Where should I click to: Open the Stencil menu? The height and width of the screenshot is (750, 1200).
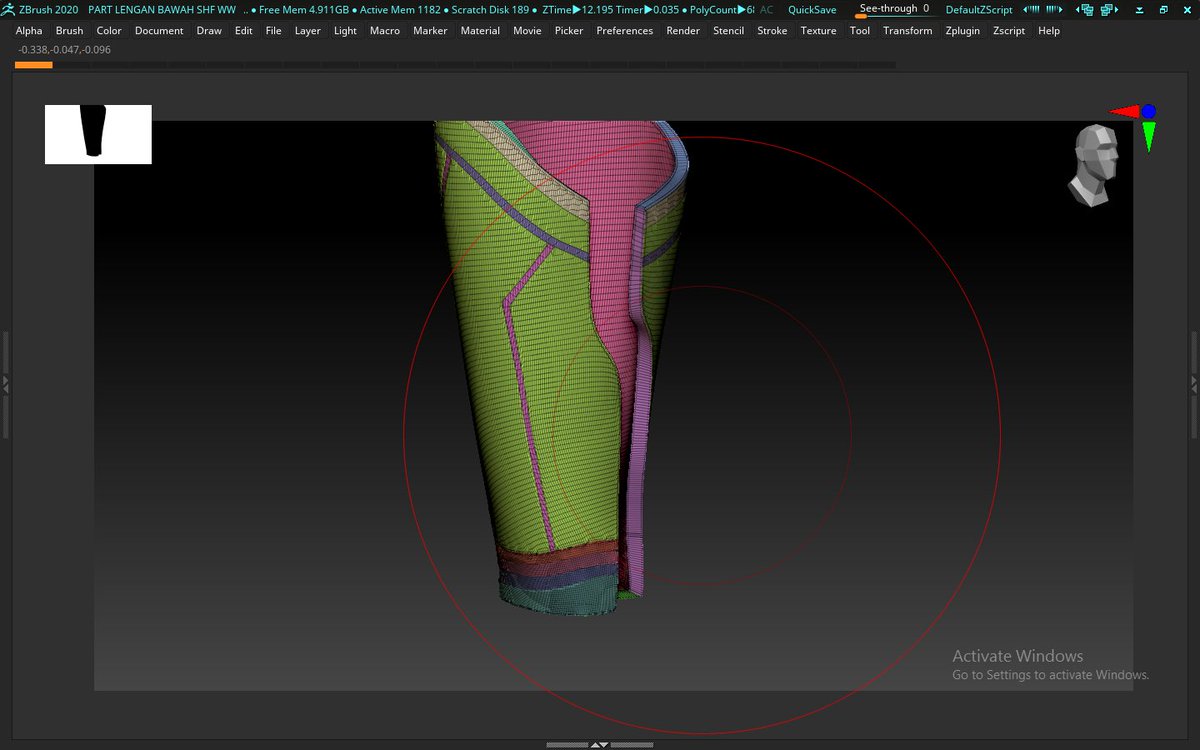[728, 31]
